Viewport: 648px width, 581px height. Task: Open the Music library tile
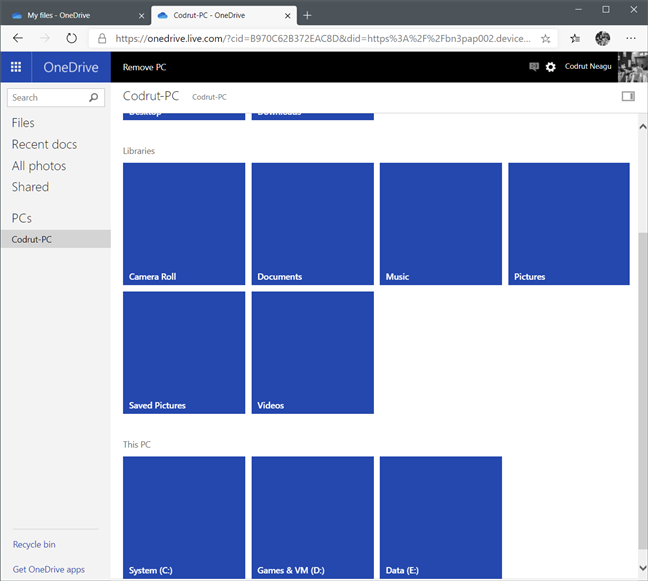click(441, 224)
